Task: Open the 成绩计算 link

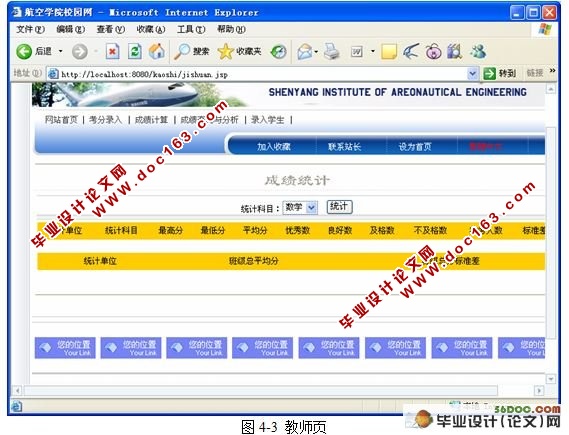Action: tap(151, 120)
